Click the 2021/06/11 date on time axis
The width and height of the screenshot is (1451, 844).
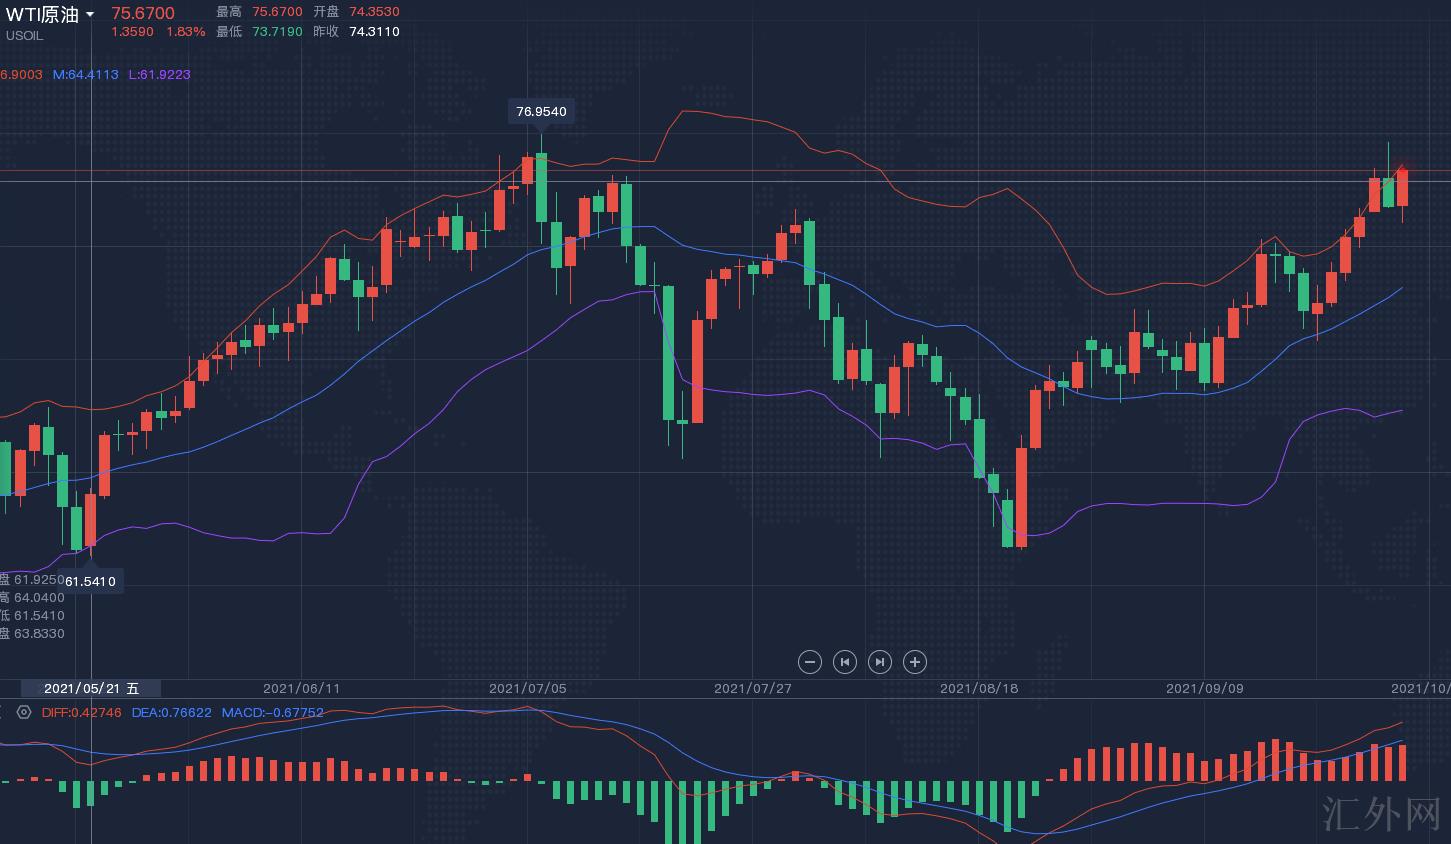(x=301, y=689)
